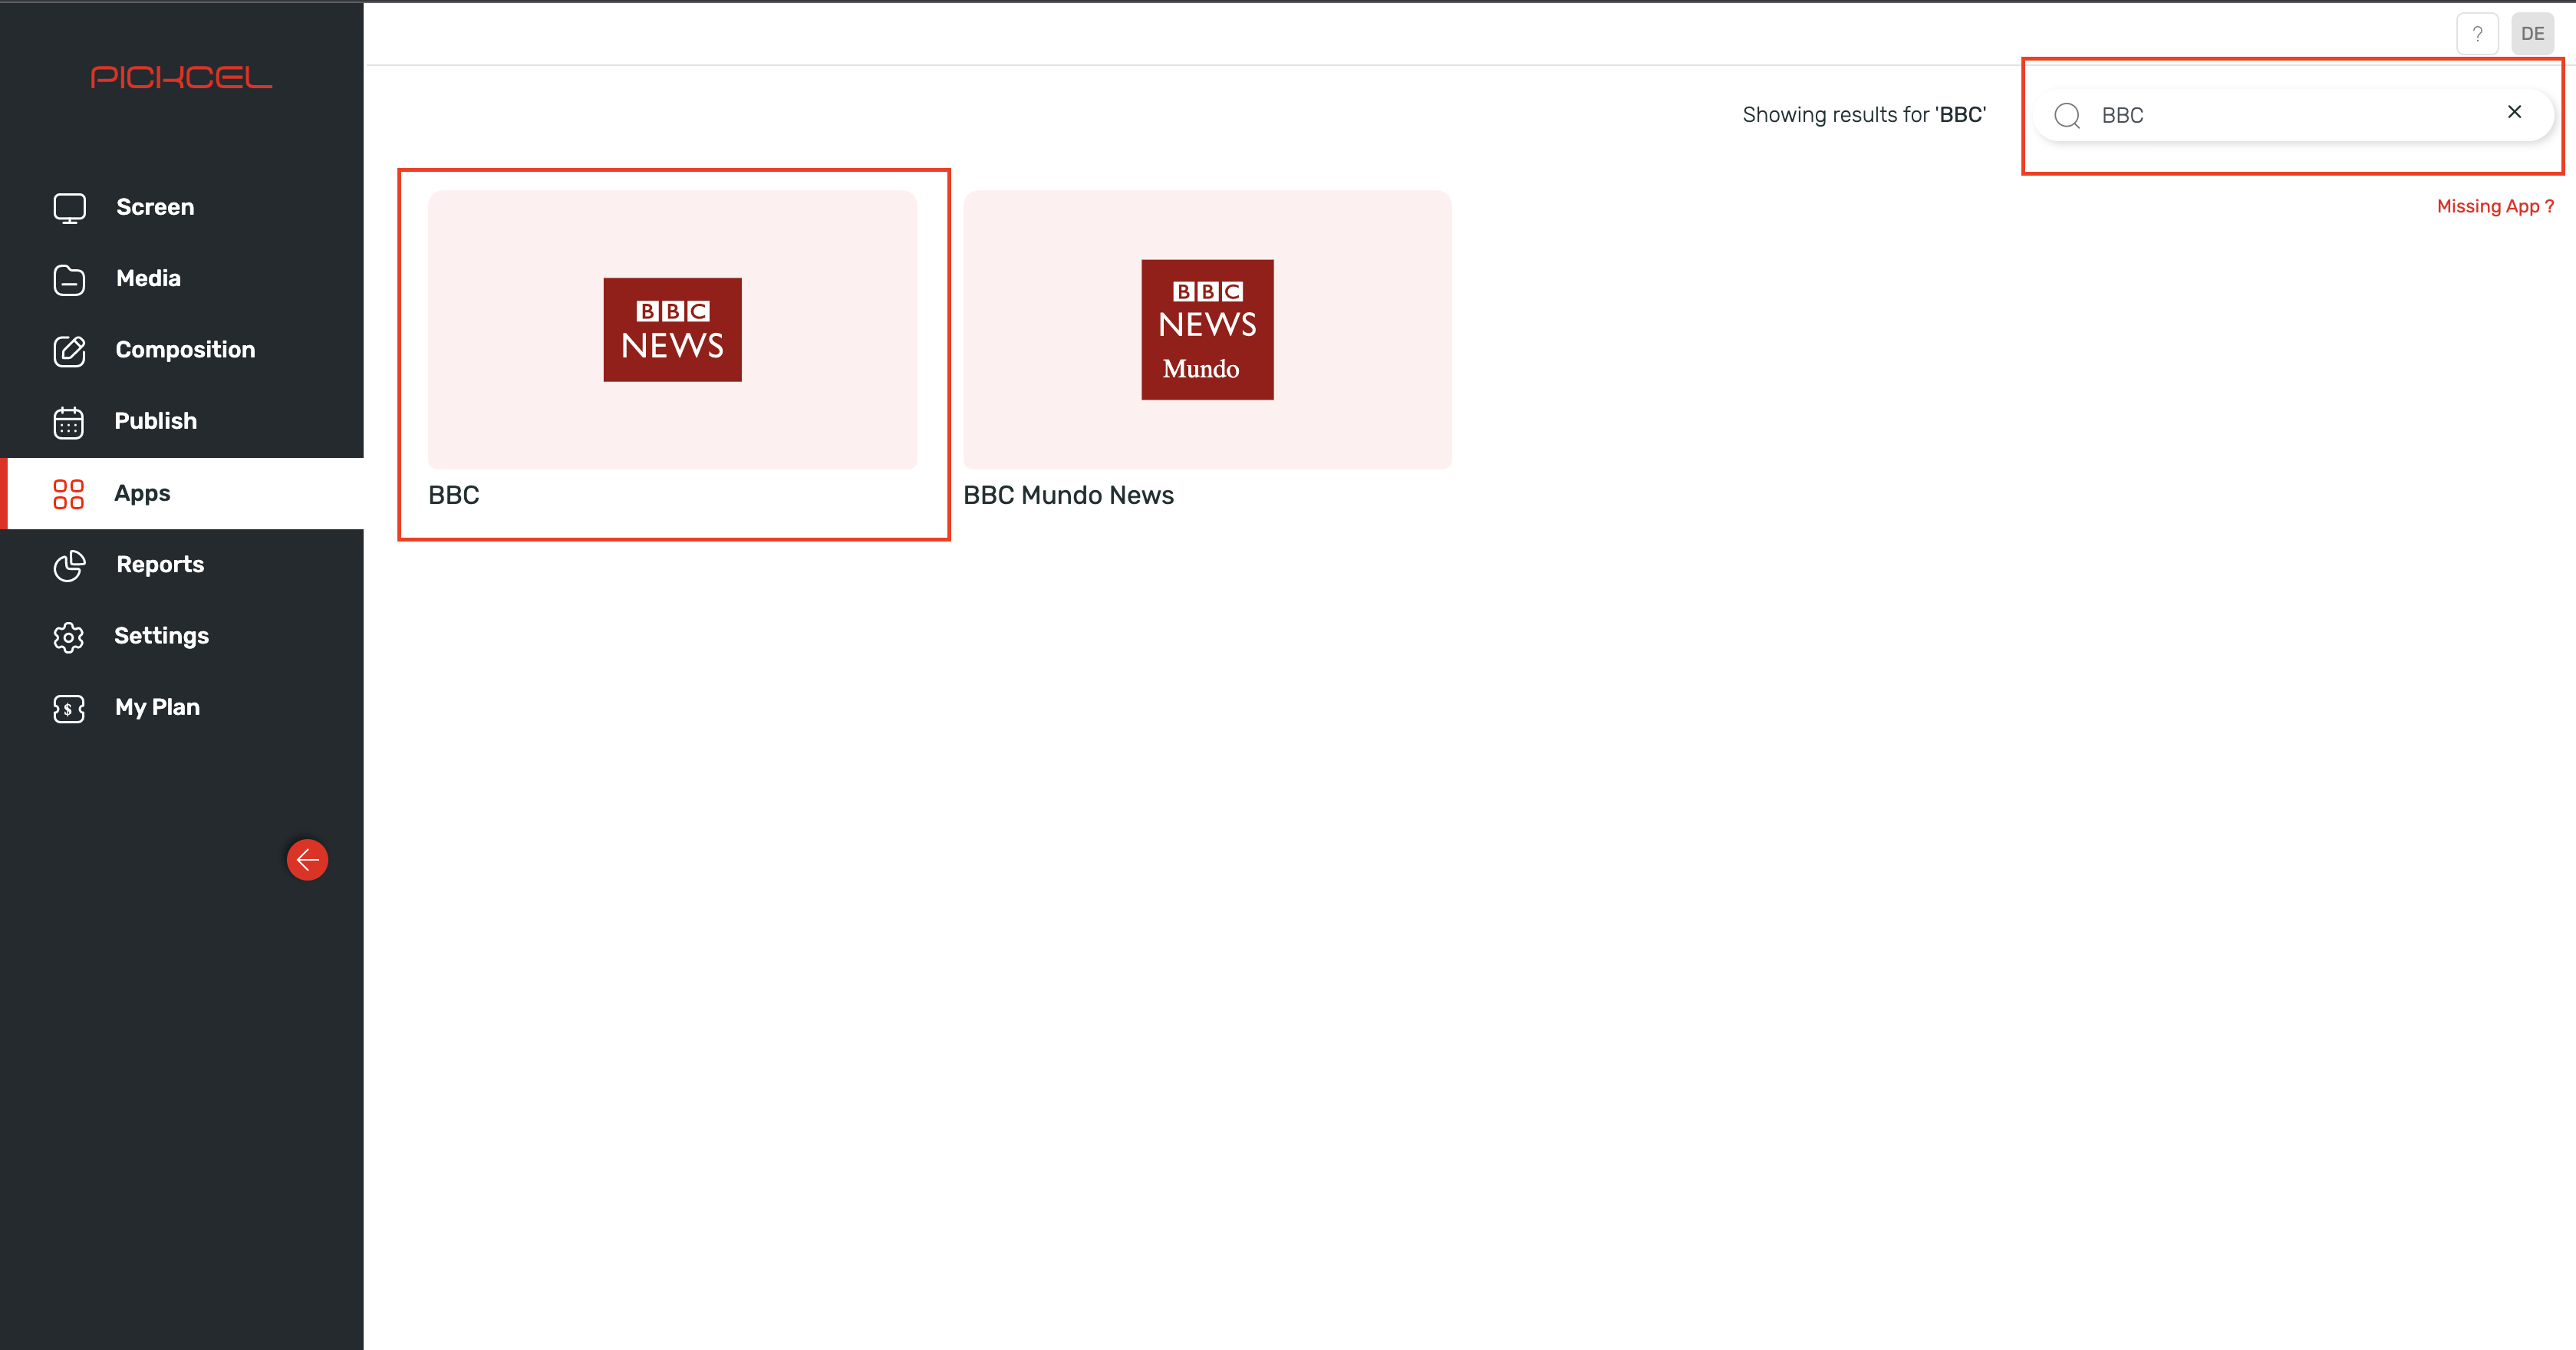
Task: Click 'Showing results for BBC' text
Action: pos(1864,115)
